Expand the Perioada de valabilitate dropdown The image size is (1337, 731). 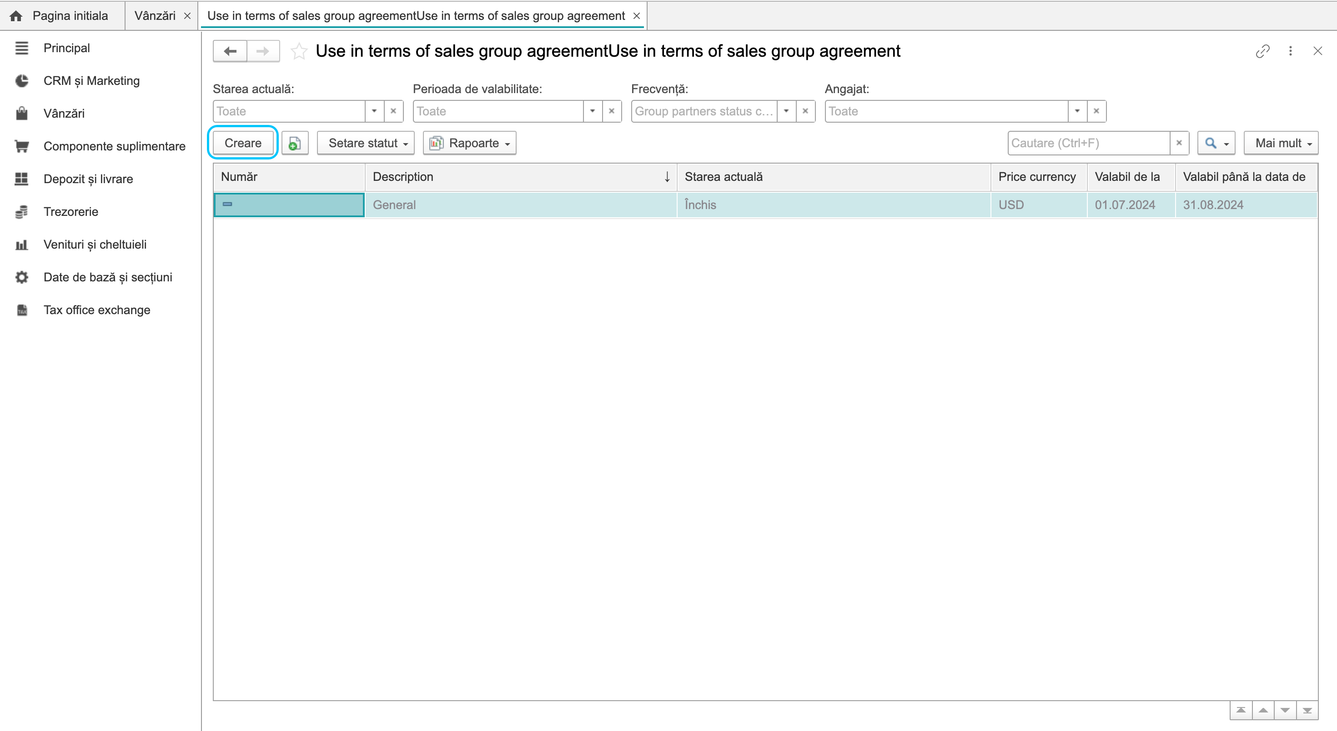coord(593,111)
